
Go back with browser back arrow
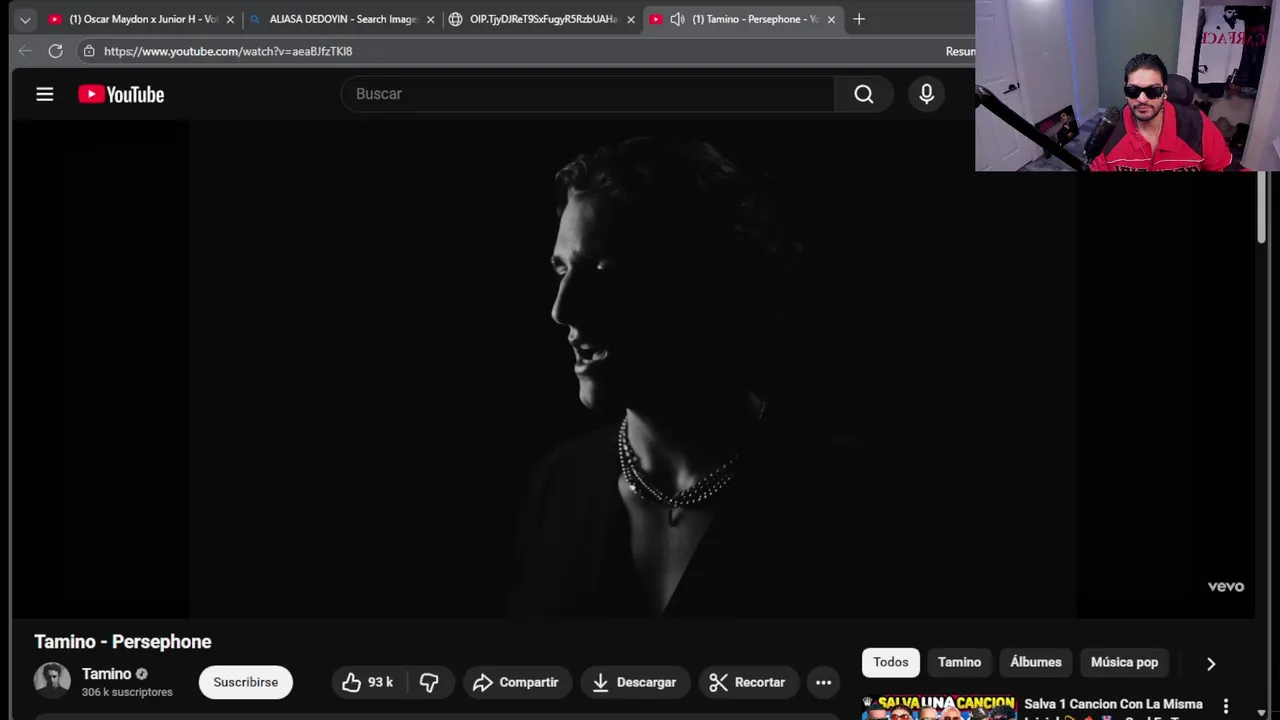tap(25, 51)
